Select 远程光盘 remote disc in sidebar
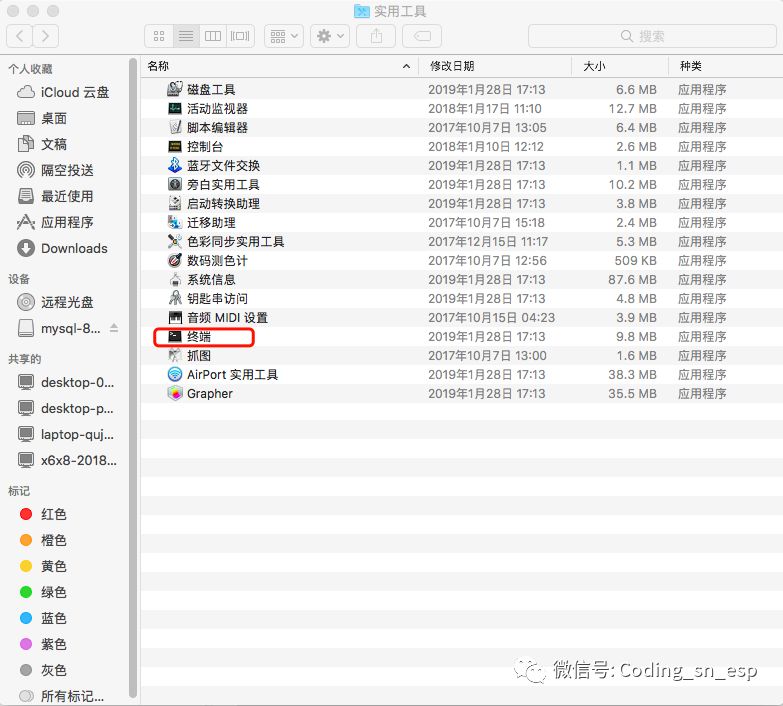 click(55, 302)
